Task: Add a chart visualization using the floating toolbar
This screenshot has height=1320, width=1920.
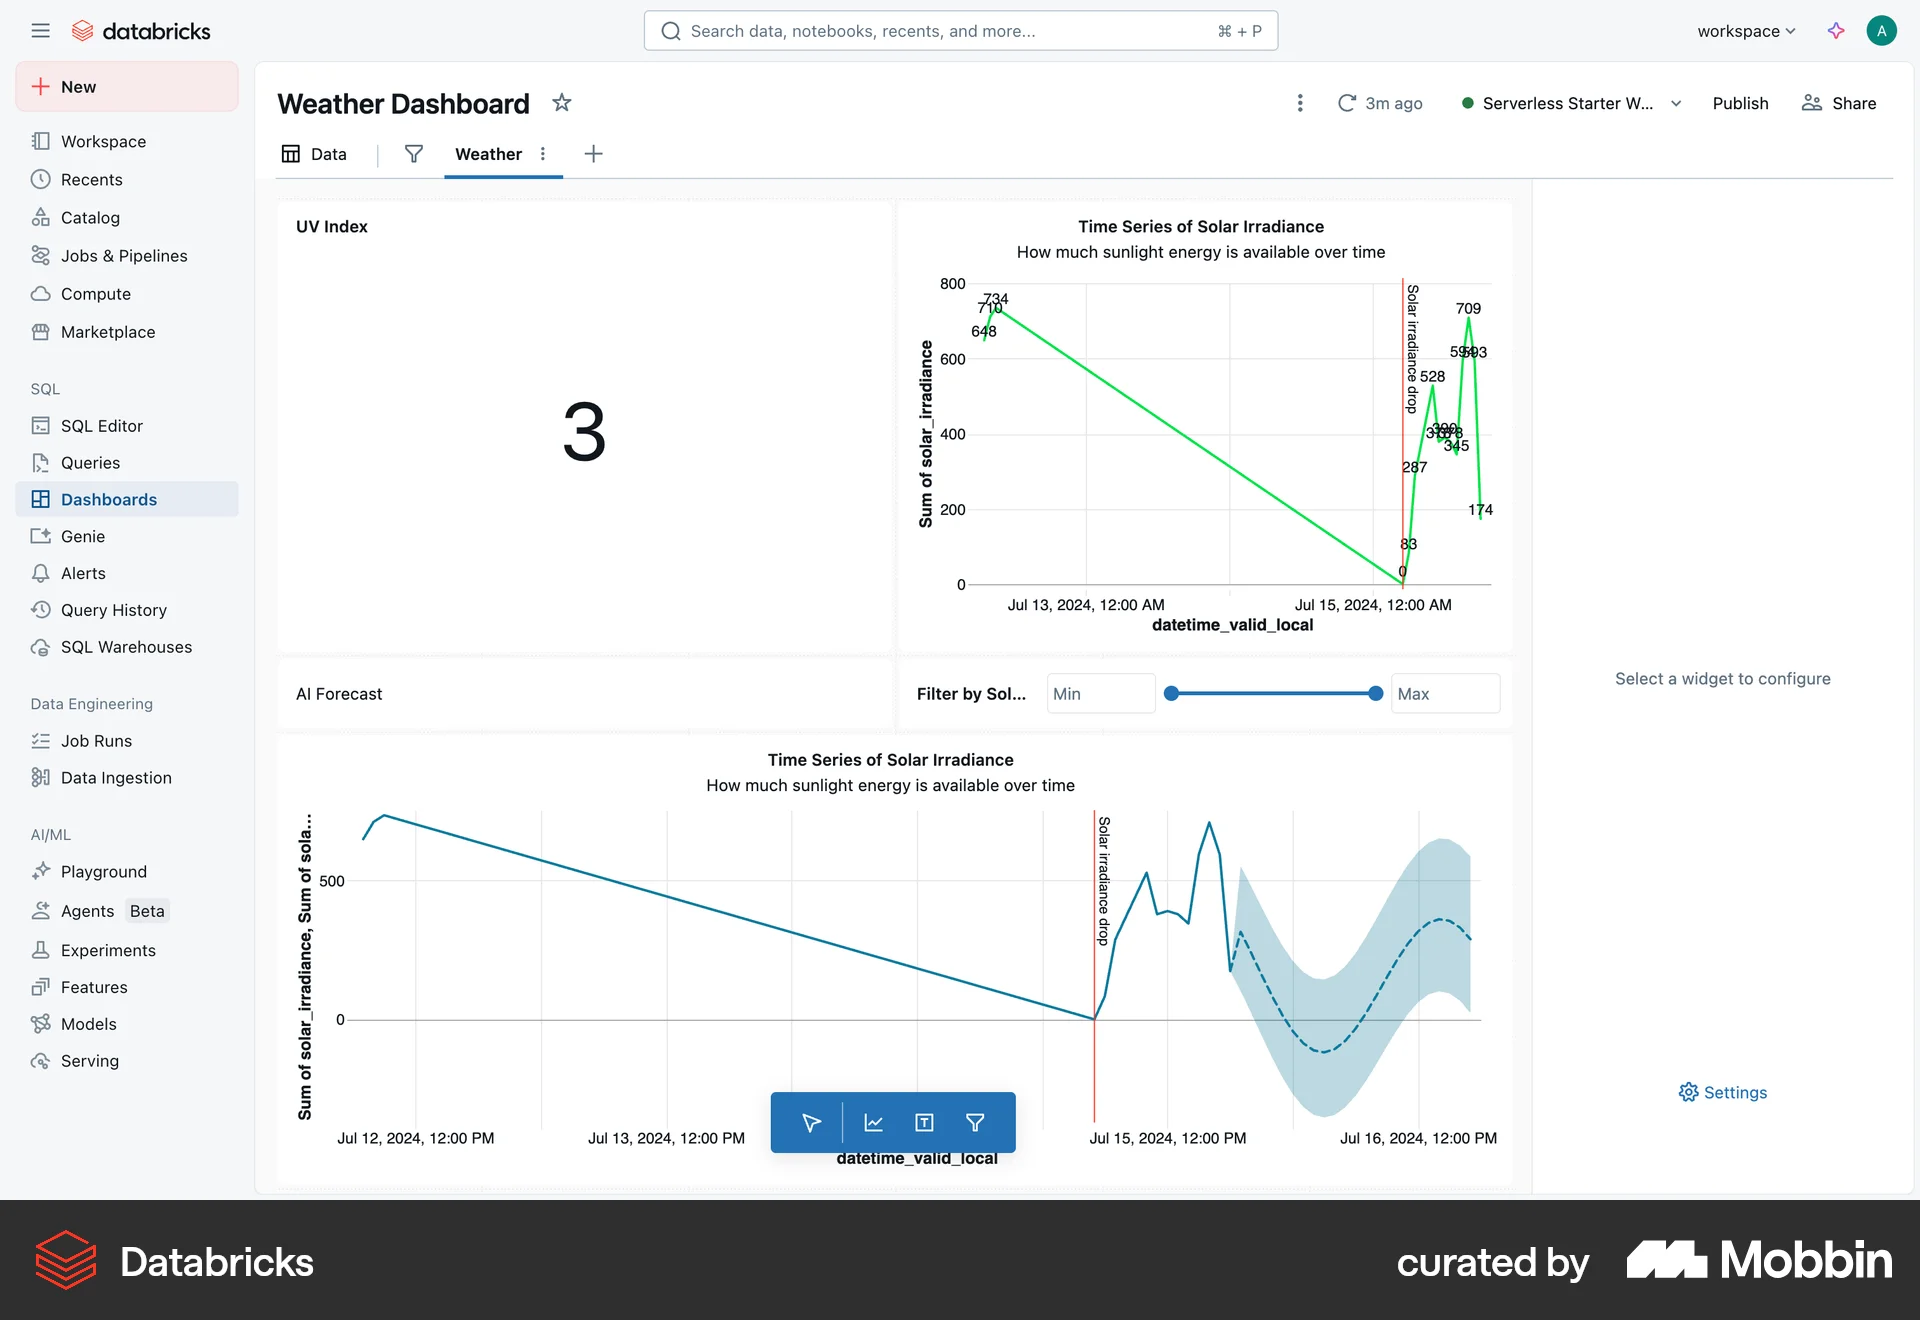Action: 872,1122
